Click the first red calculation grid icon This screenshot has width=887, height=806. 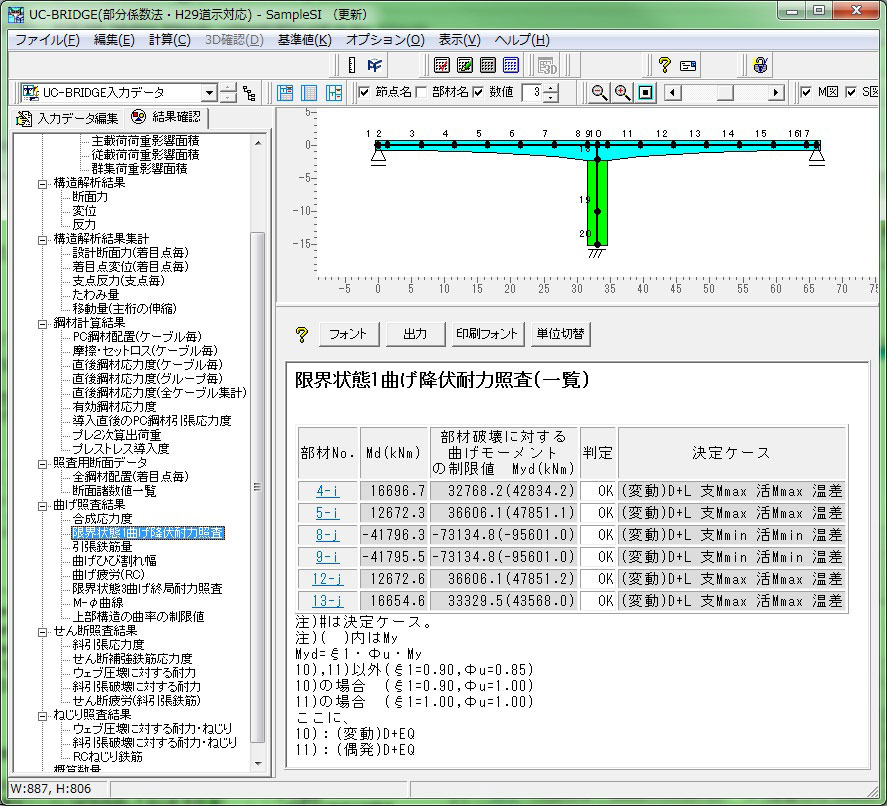pos(442,65)
